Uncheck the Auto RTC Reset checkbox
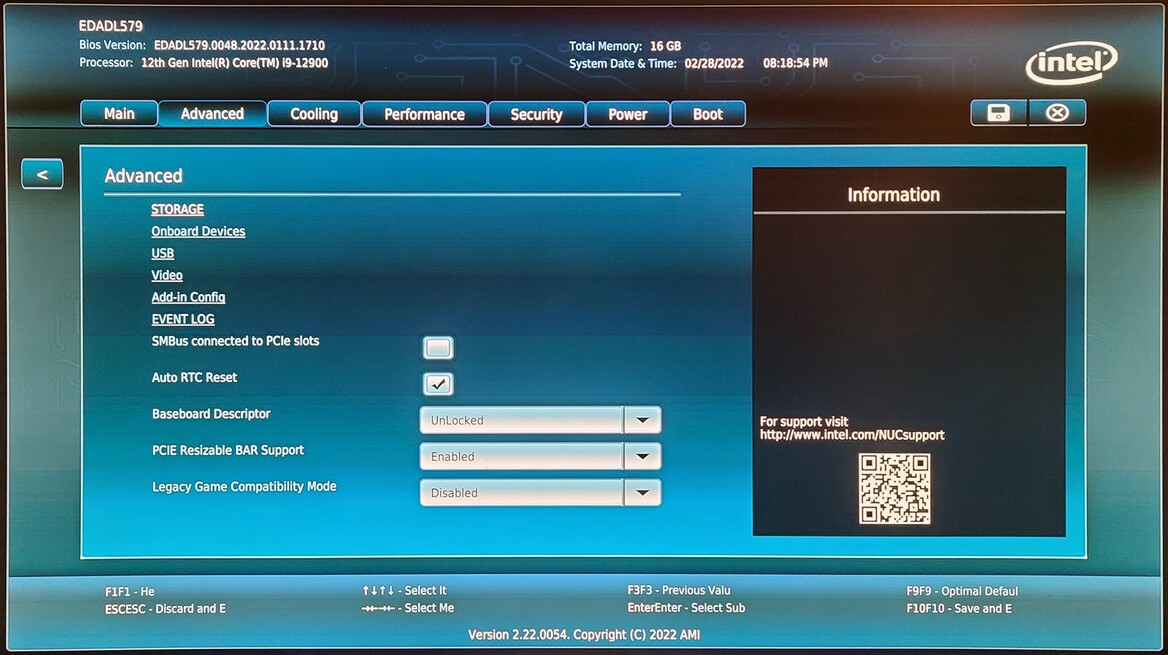Screen dimensions: 1168x655 437,384
